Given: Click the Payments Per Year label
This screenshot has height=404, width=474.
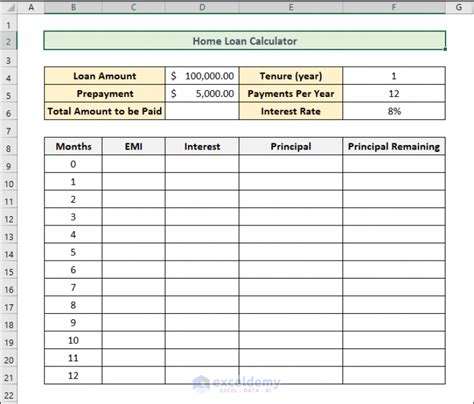Looking at the screenshot, I should click(x=291, y=94).
